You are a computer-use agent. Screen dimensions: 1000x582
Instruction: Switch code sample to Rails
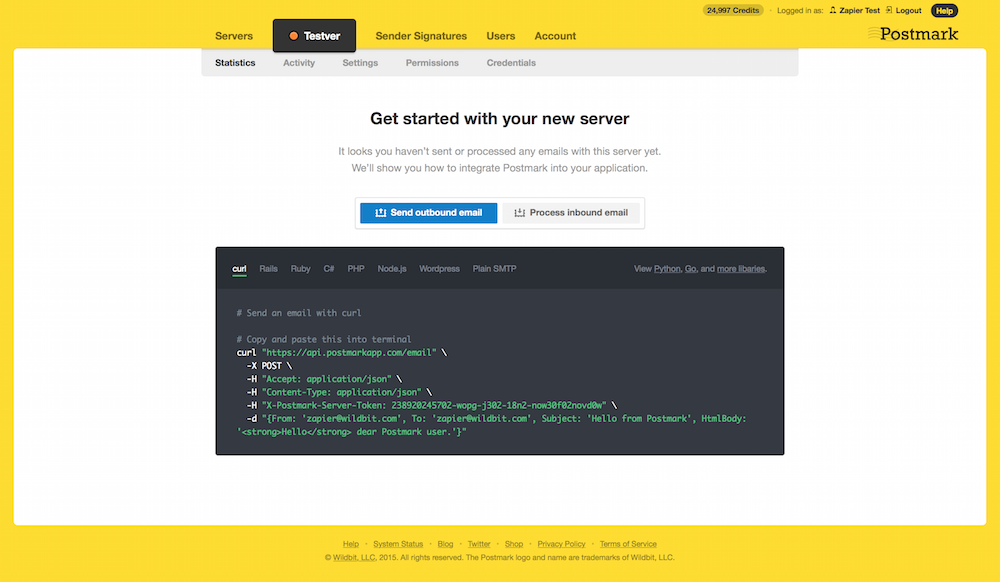pos(268,269)
